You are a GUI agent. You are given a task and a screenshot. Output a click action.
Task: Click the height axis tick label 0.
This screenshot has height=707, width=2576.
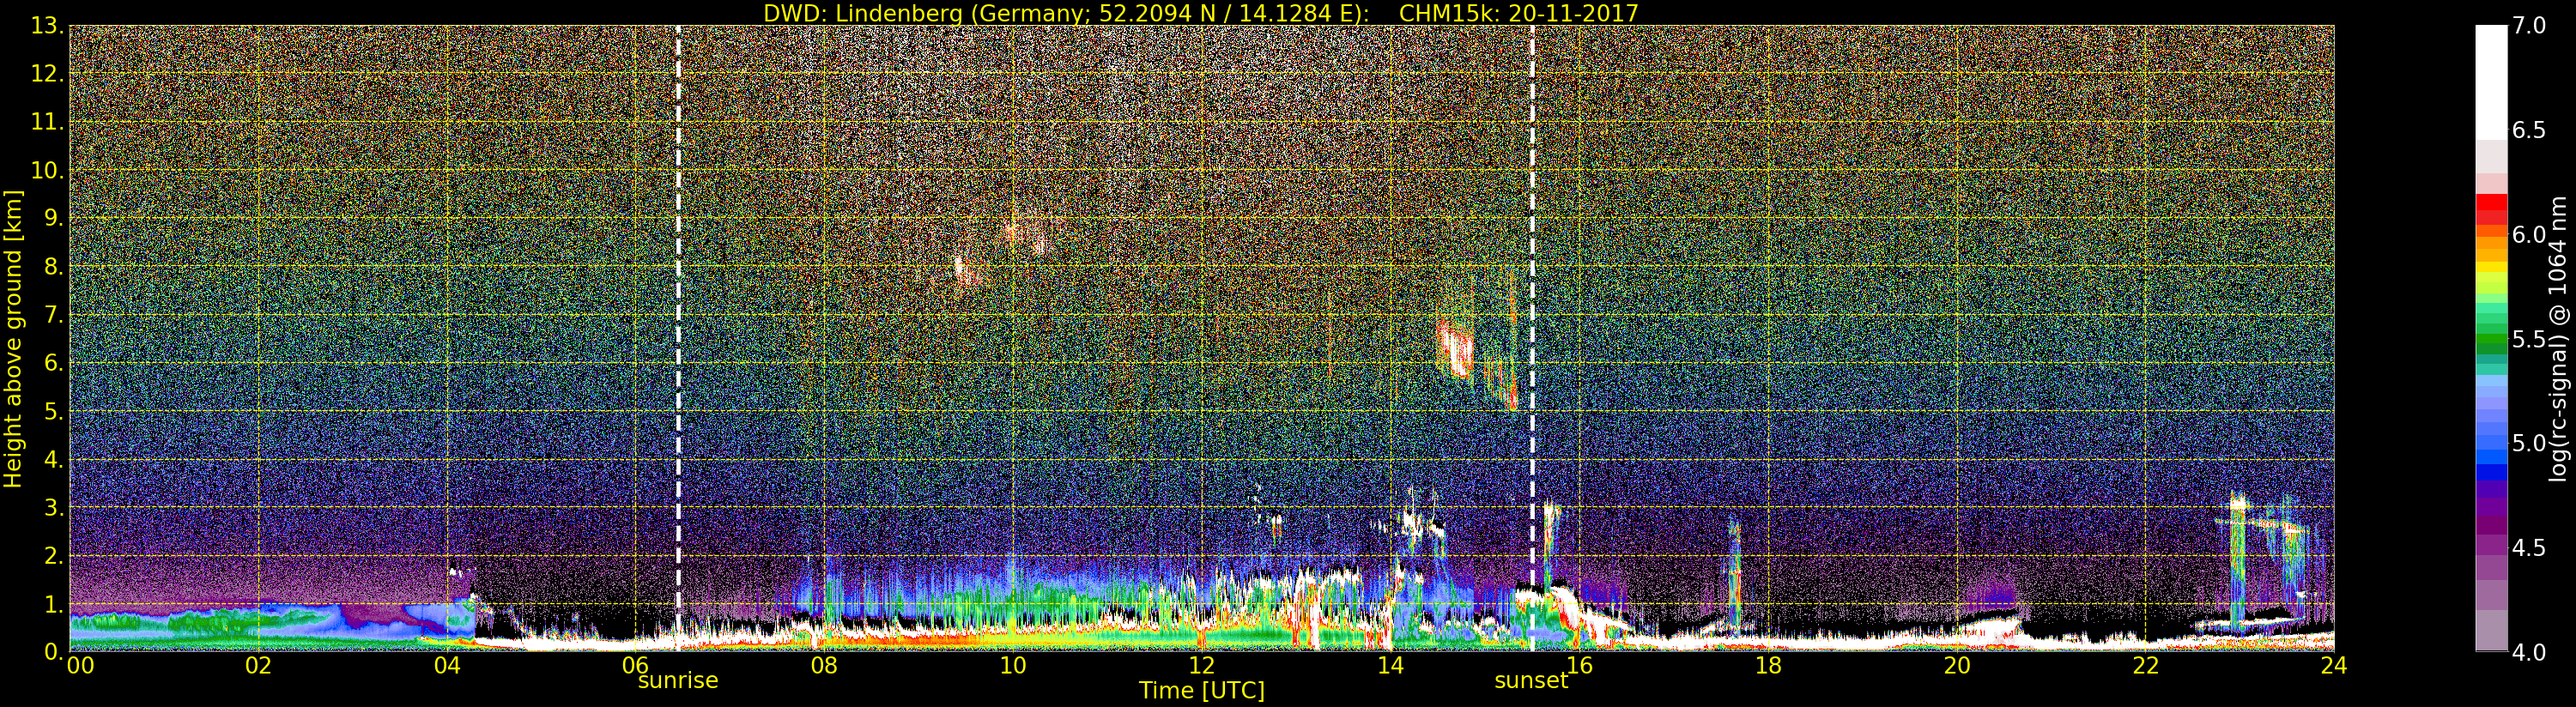(x=53, y=651)
